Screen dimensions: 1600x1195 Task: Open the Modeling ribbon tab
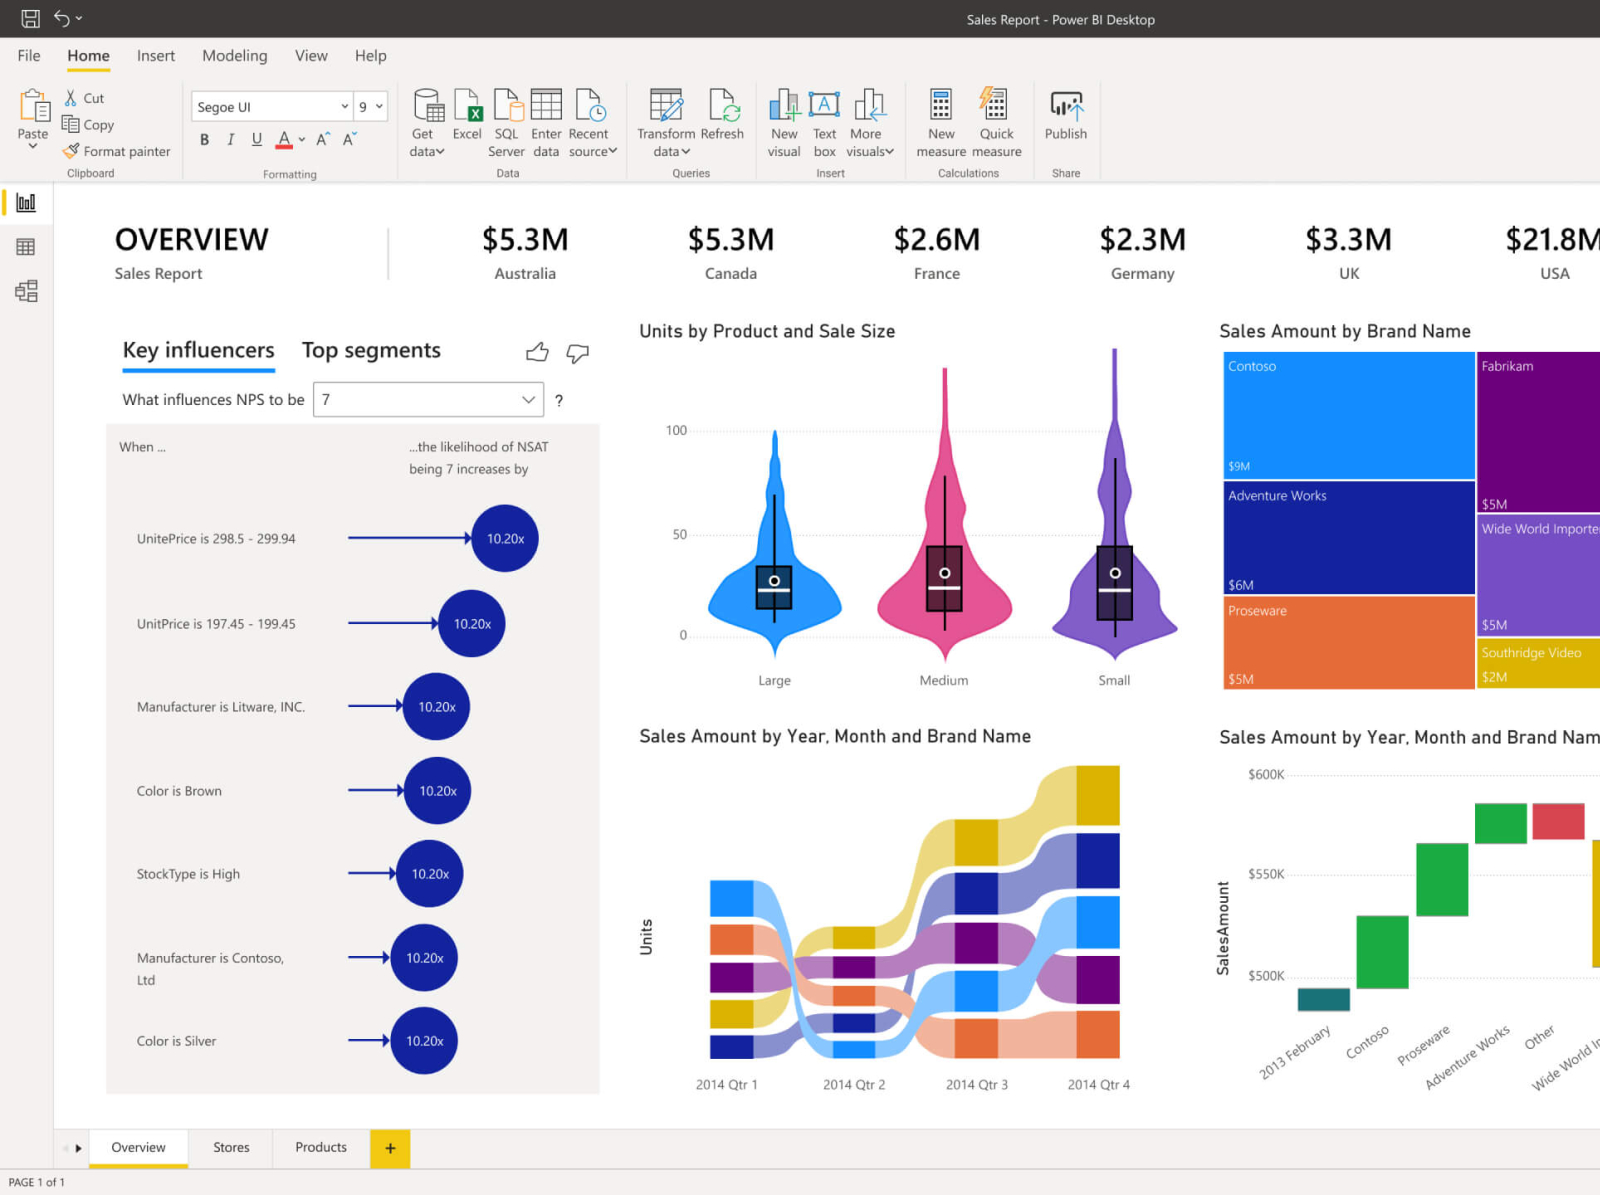coord(235,56)
